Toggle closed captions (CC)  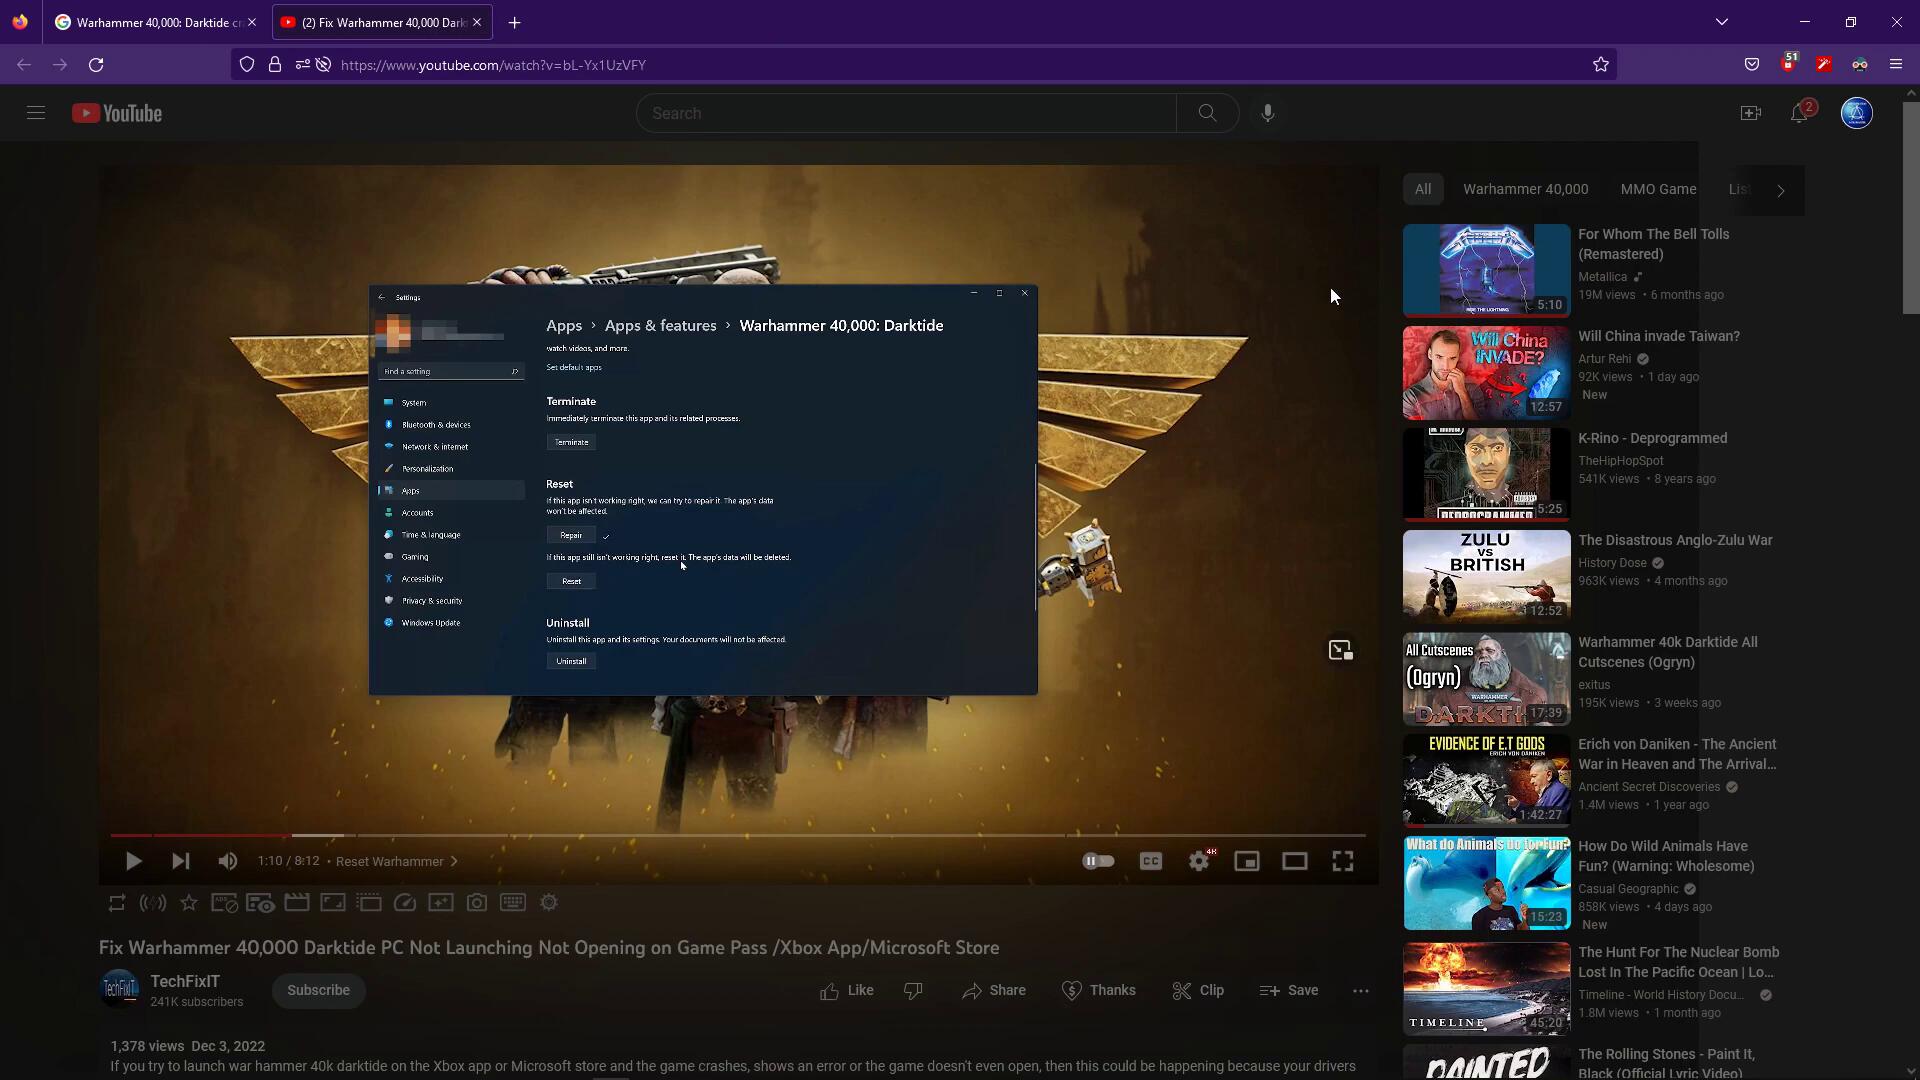coord(1150,861)
